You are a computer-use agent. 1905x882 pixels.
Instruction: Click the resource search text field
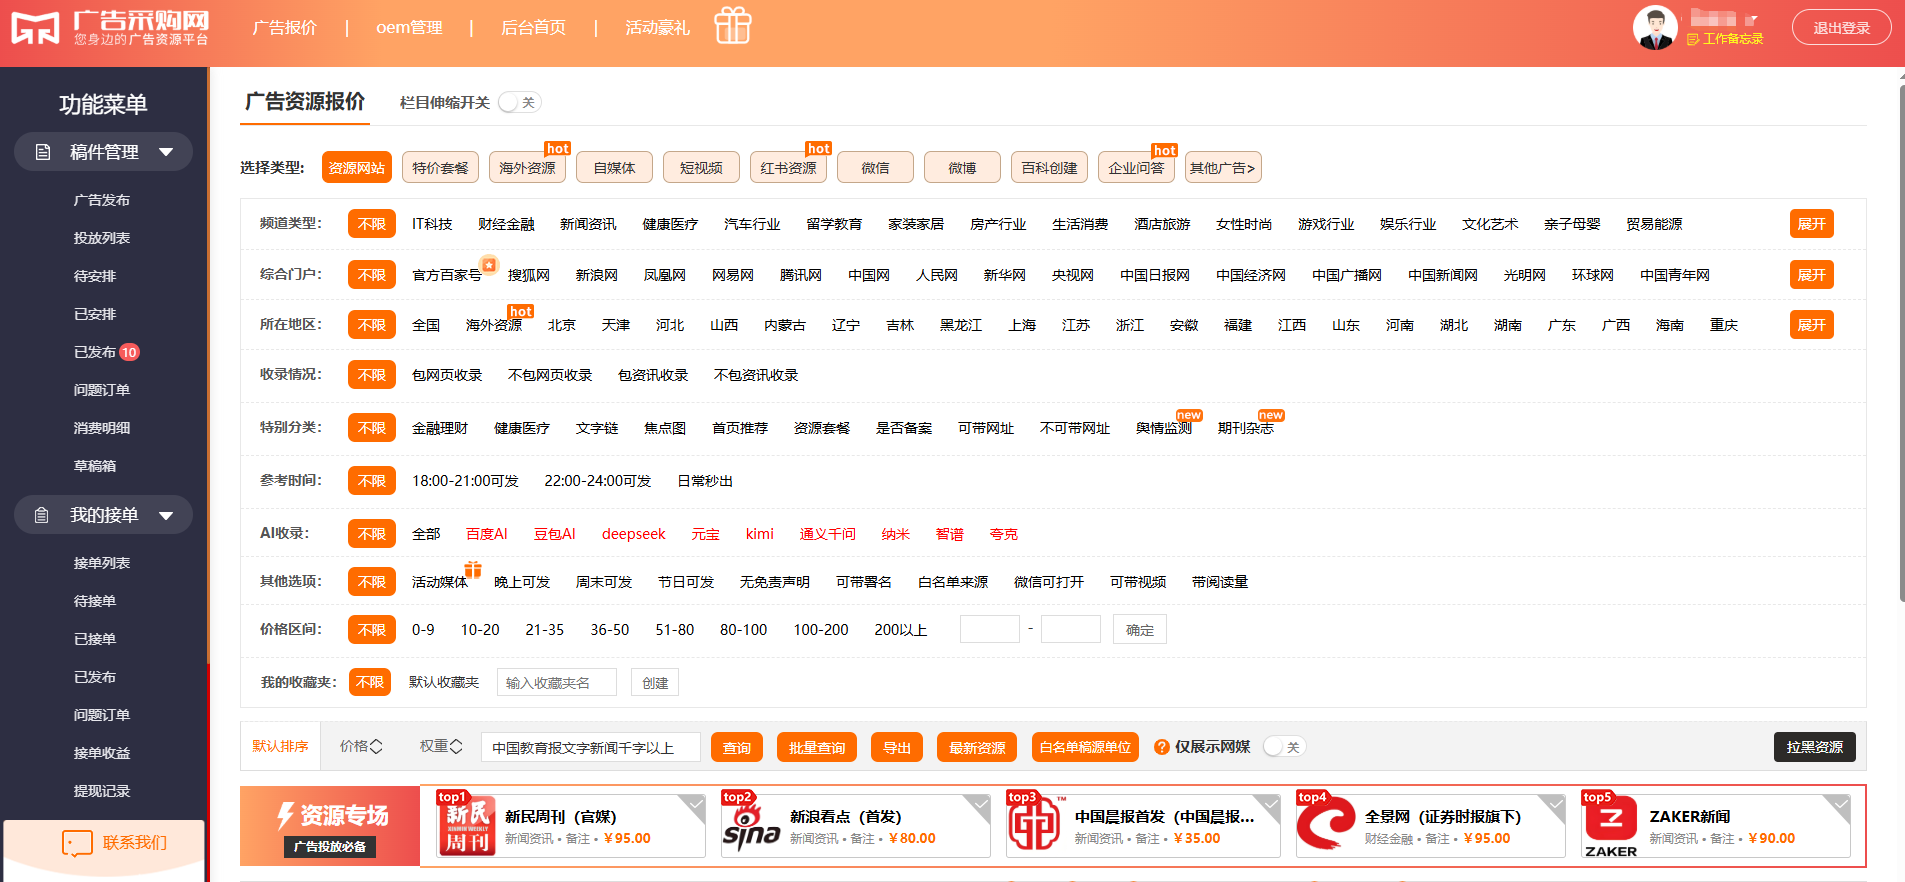[x=591, y=747]
